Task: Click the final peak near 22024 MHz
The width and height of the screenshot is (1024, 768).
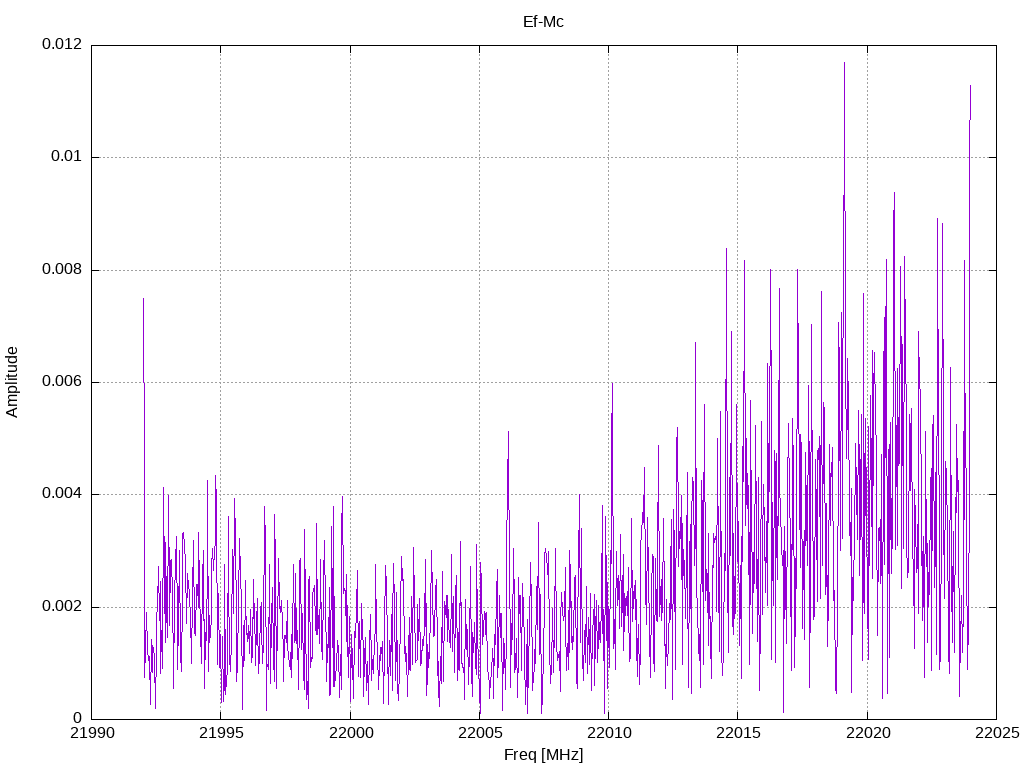Action: pos(970,86)
